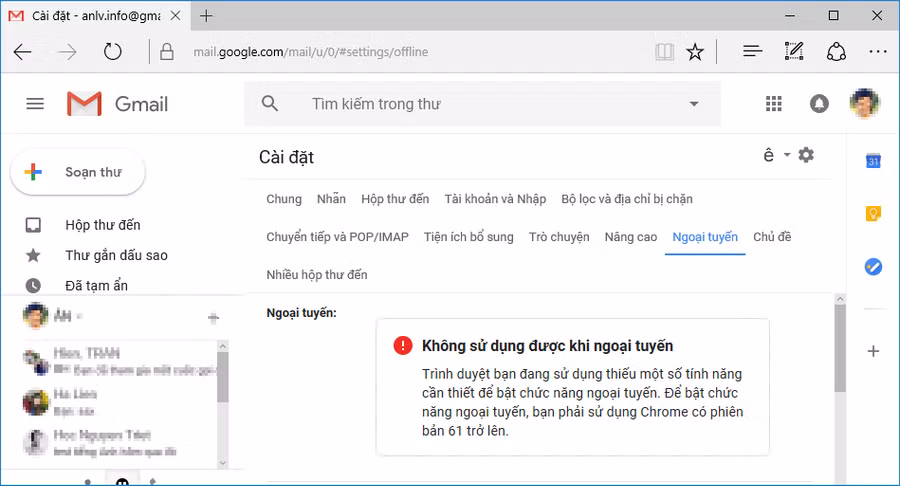The height and width of the screenshot is (486, 900).
Task: Click the Tìm kiếm trong thư search field
Action: click(x=480, y=104)
